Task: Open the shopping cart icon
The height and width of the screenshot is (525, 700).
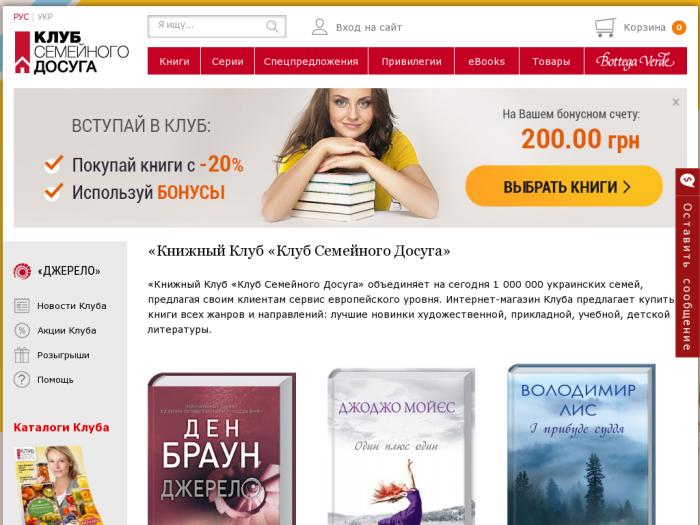Action: (605, 27)
